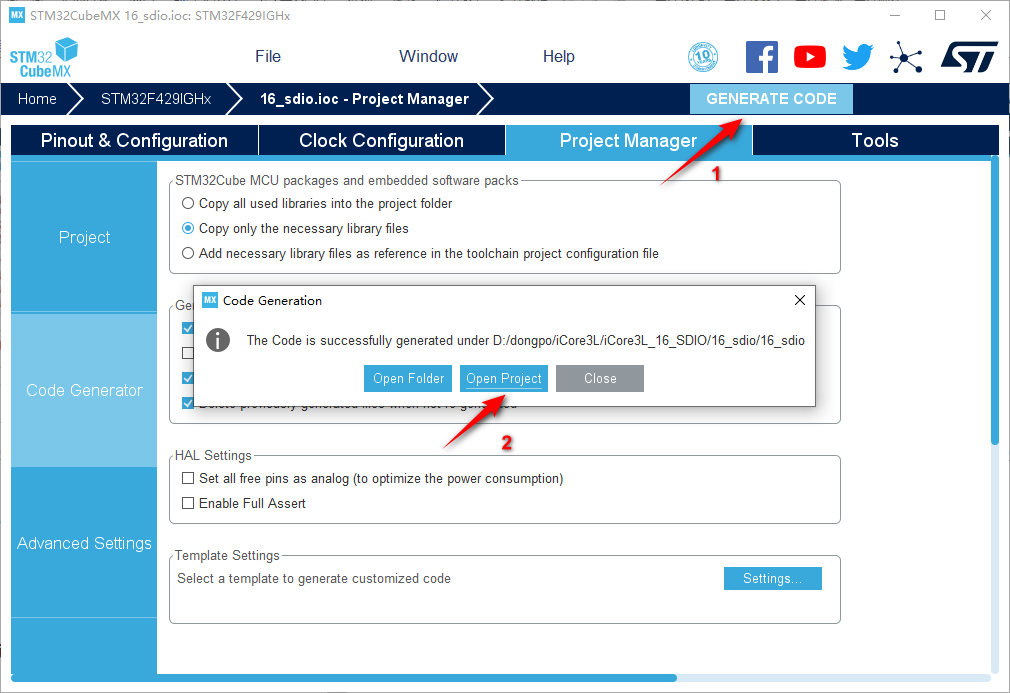Select Copy all used libraries option
Viewport: 1010px width, 693px height.
[188, 204]
